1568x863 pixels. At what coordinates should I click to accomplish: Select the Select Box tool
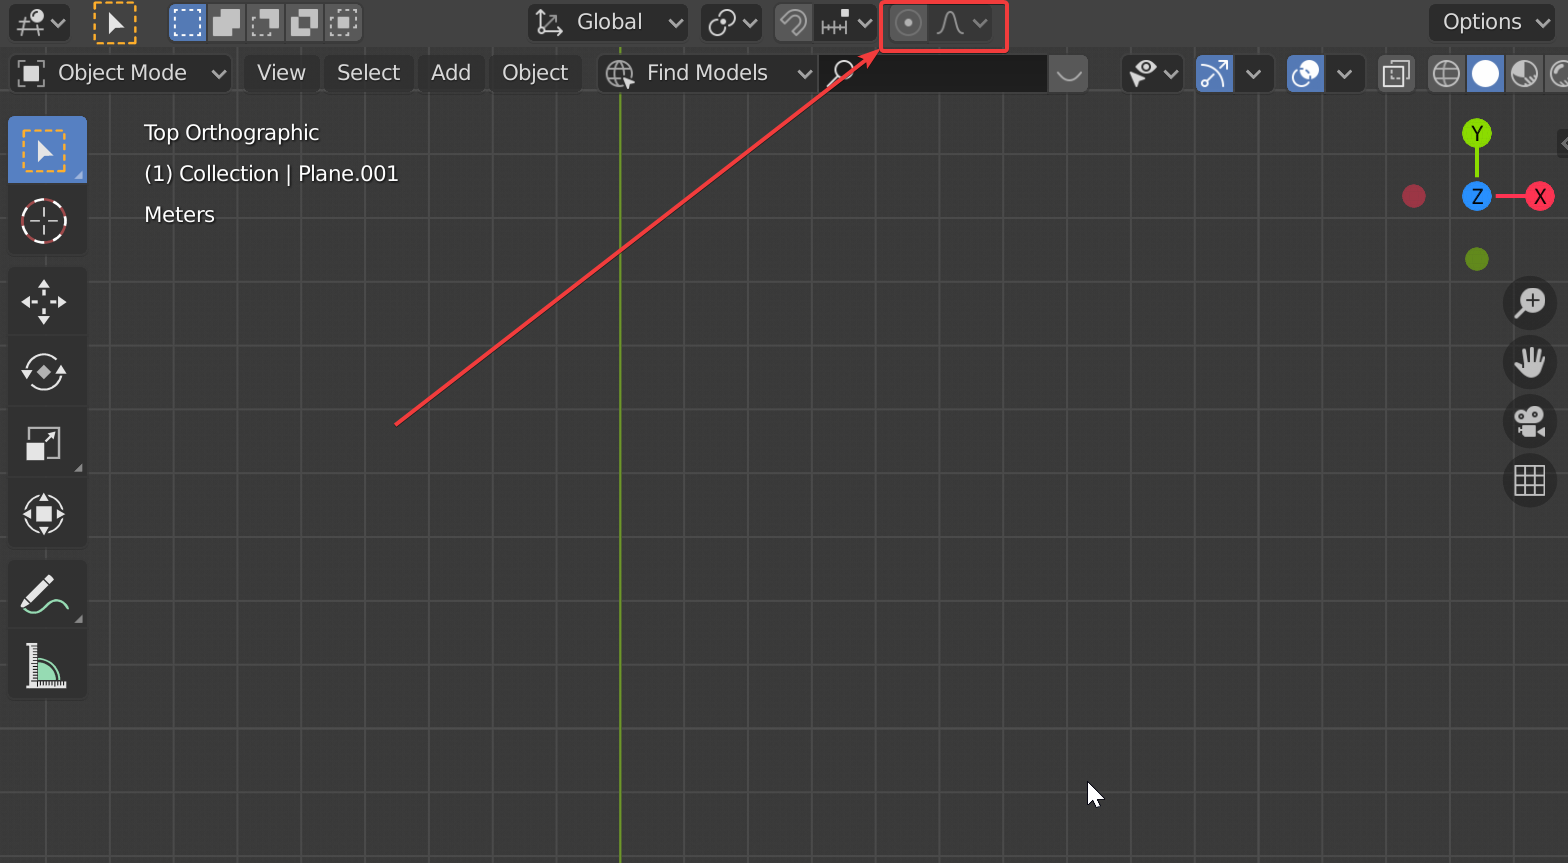[47, 150]
